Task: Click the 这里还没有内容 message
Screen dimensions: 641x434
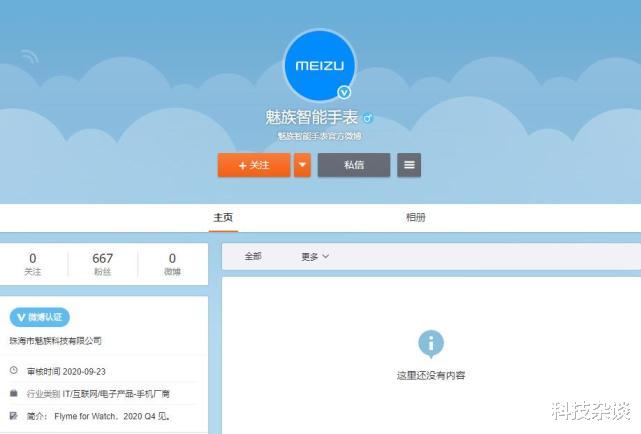Action: click(x=431, y=376)
